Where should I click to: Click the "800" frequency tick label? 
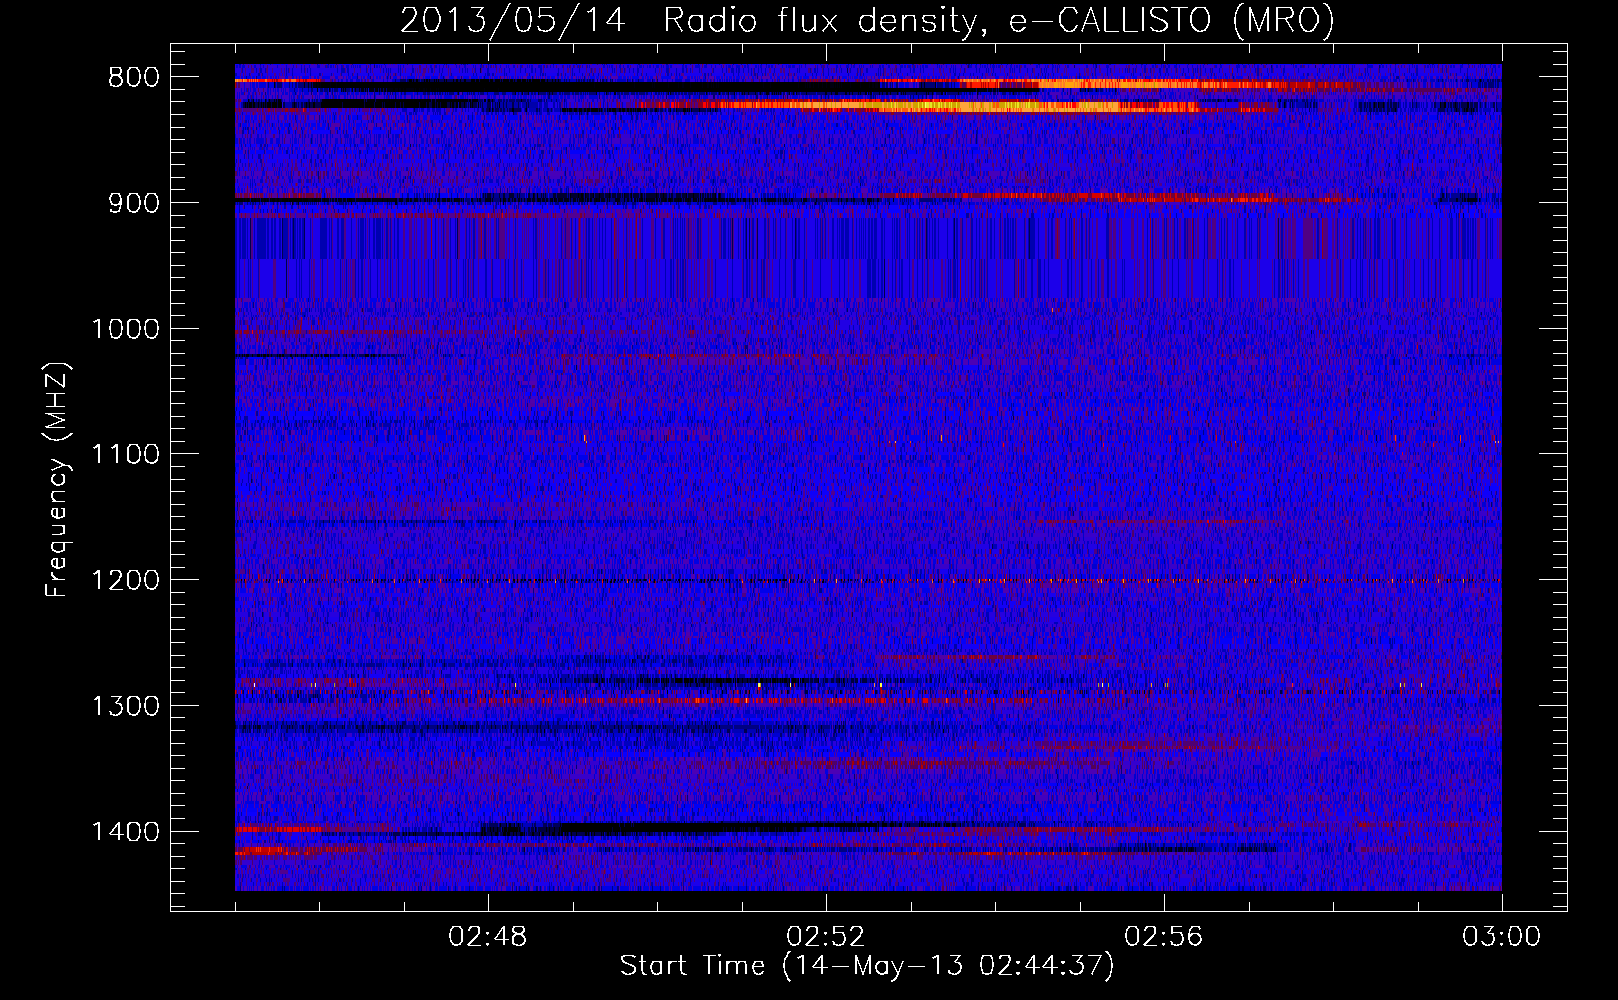pyautogui.click(x=133, y=78)
